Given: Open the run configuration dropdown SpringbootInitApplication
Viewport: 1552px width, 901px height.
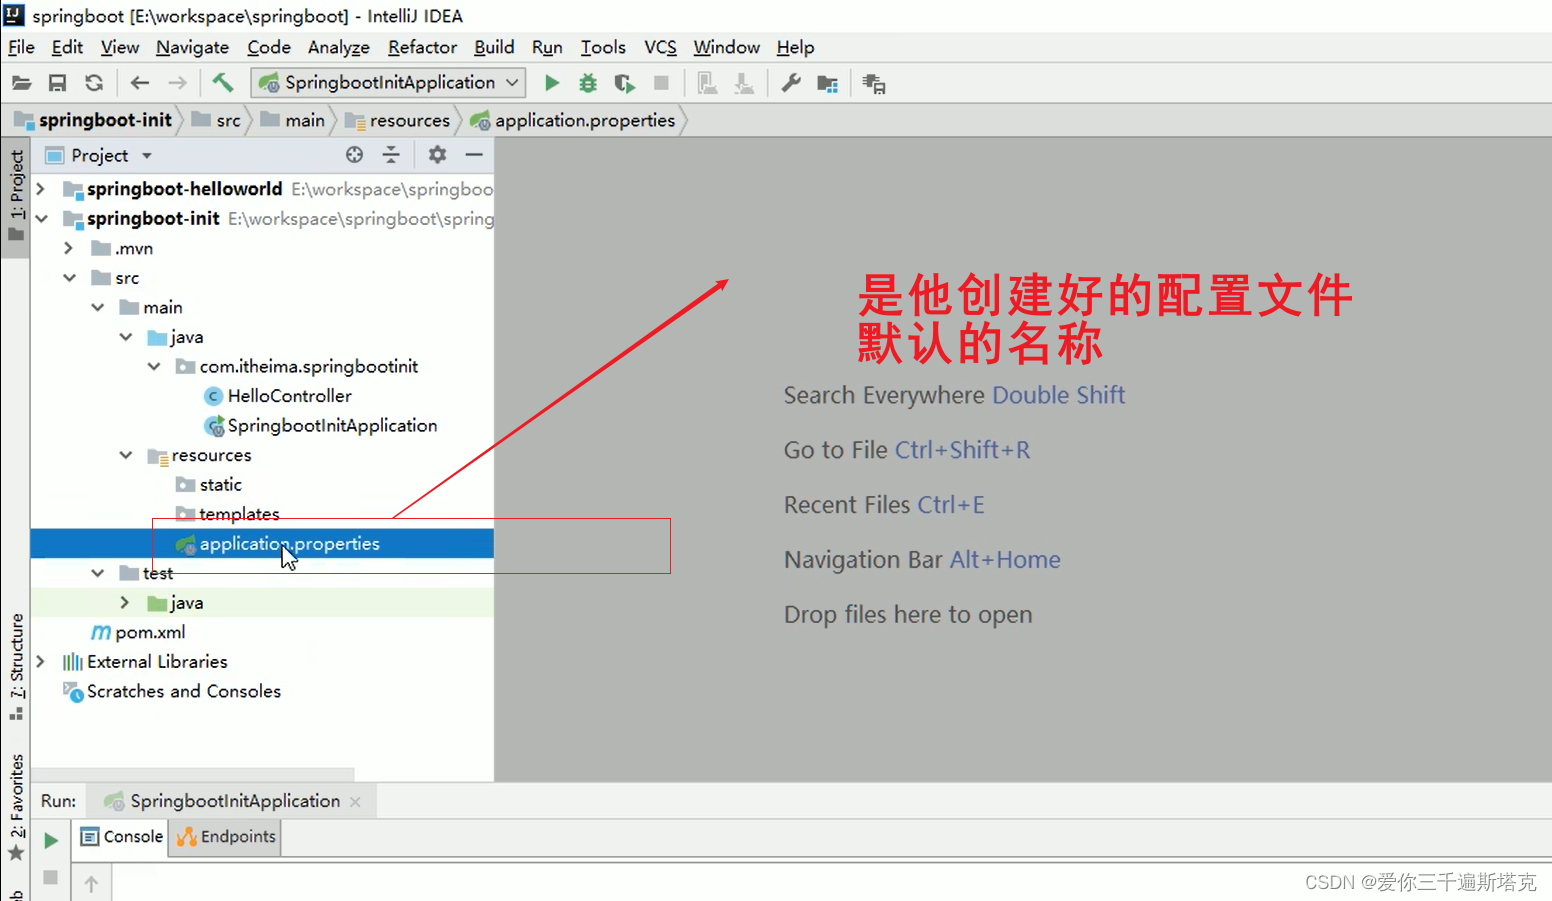Looking at the screenshot, I should [x=388, y=82].
